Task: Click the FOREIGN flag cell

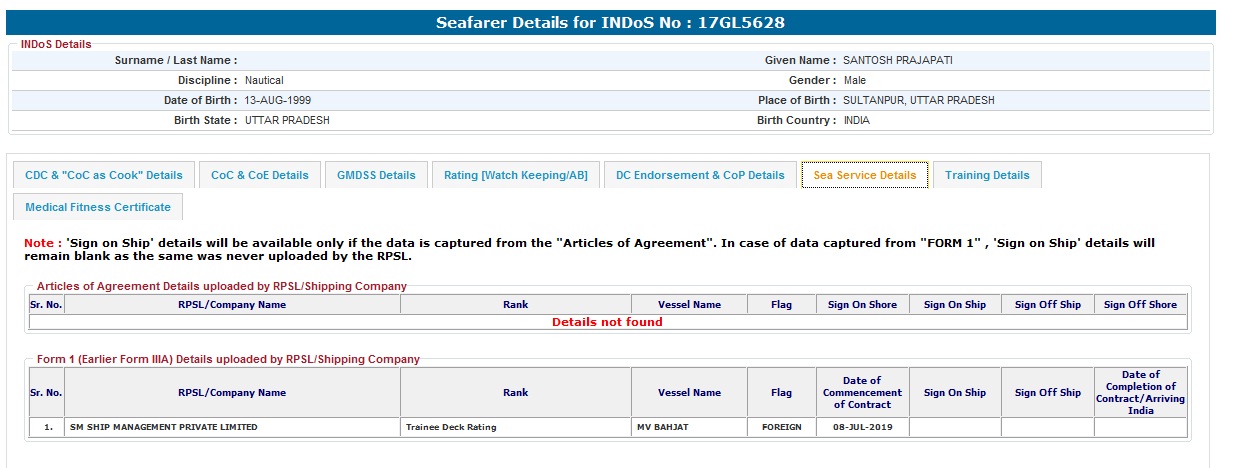Action: tap(781, 427)
